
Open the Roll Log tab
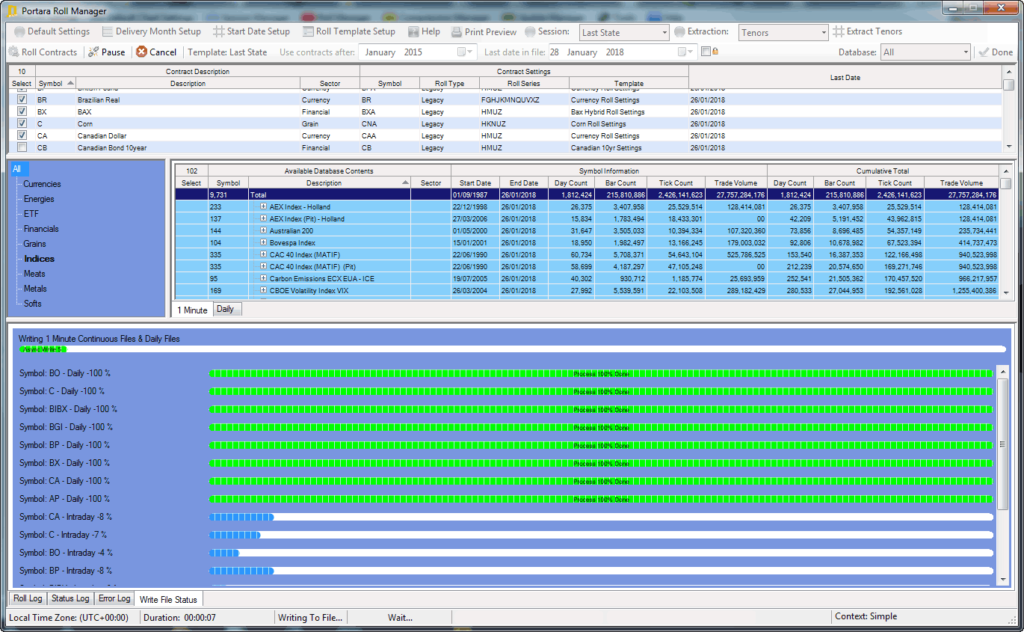27,599
